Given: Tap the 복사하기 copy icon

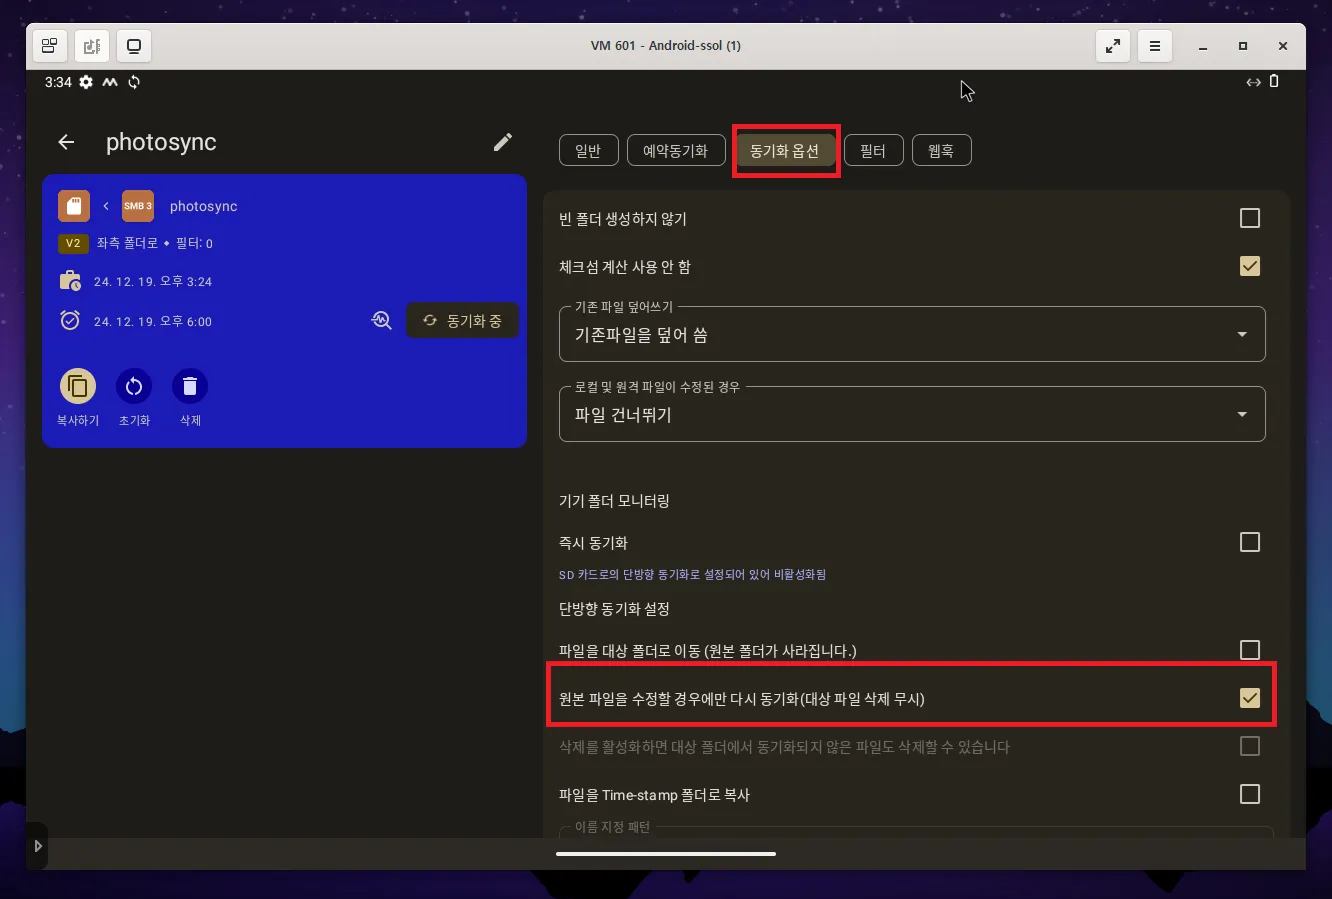Looking at the screenshot, I should click(77, 384).
